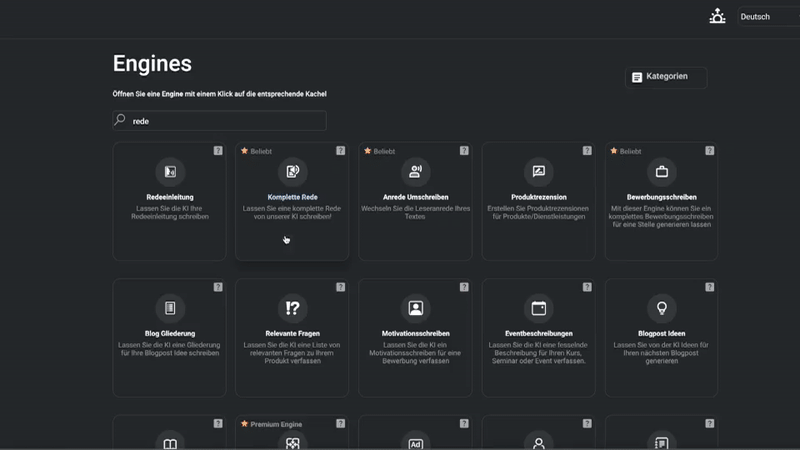
Task: Select the Blog Gliederung title
Action: click(170, 333)
